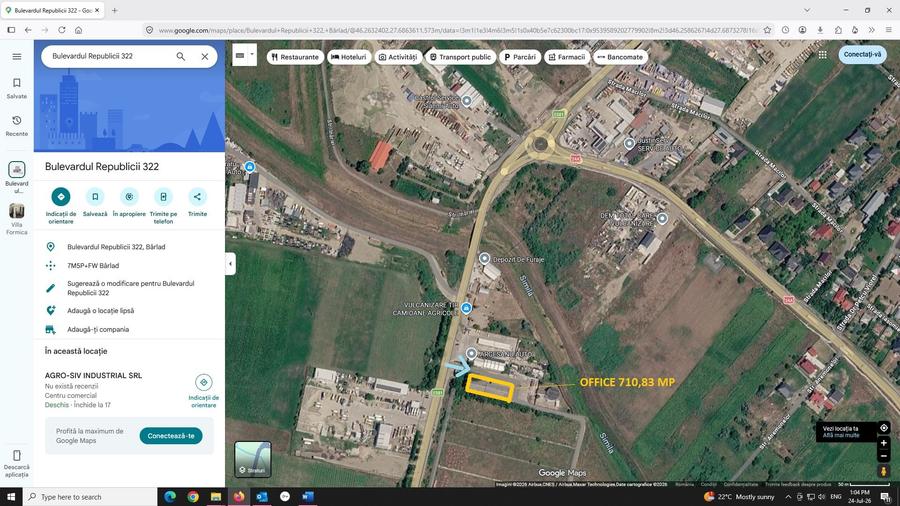Screen dimensions: 900x506
Task: Click the Trimite share icon
Action: coord(197,197)
